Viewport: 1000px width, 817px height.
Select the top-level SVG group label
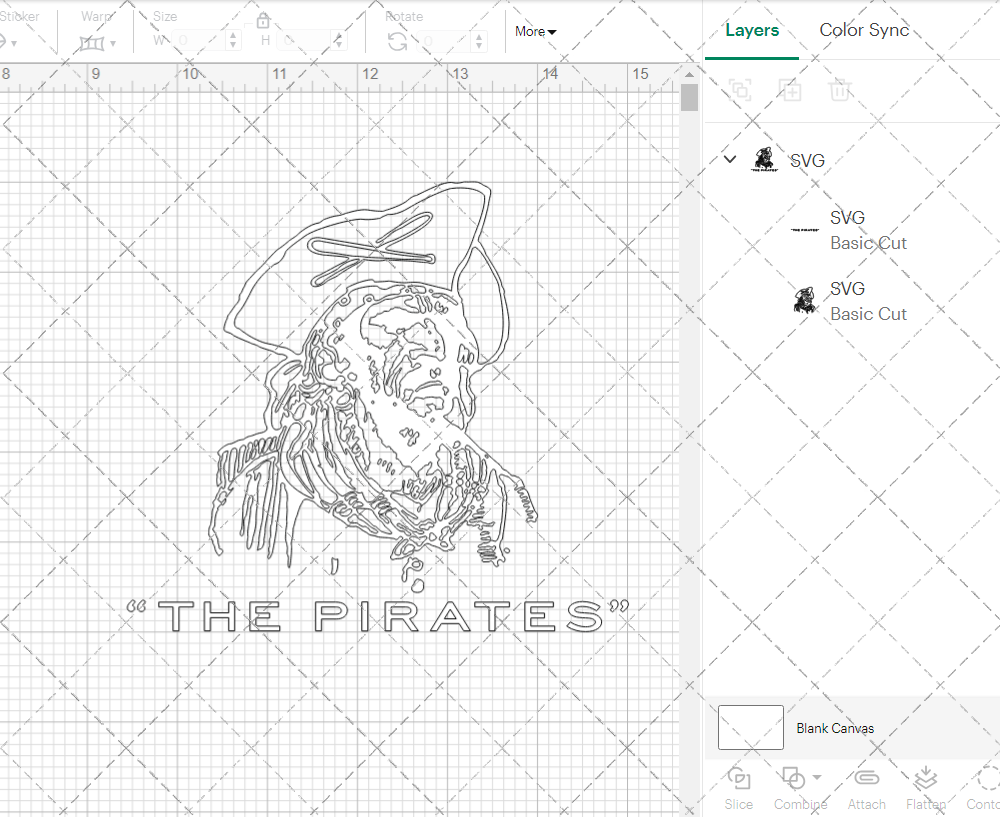(807, 161)
